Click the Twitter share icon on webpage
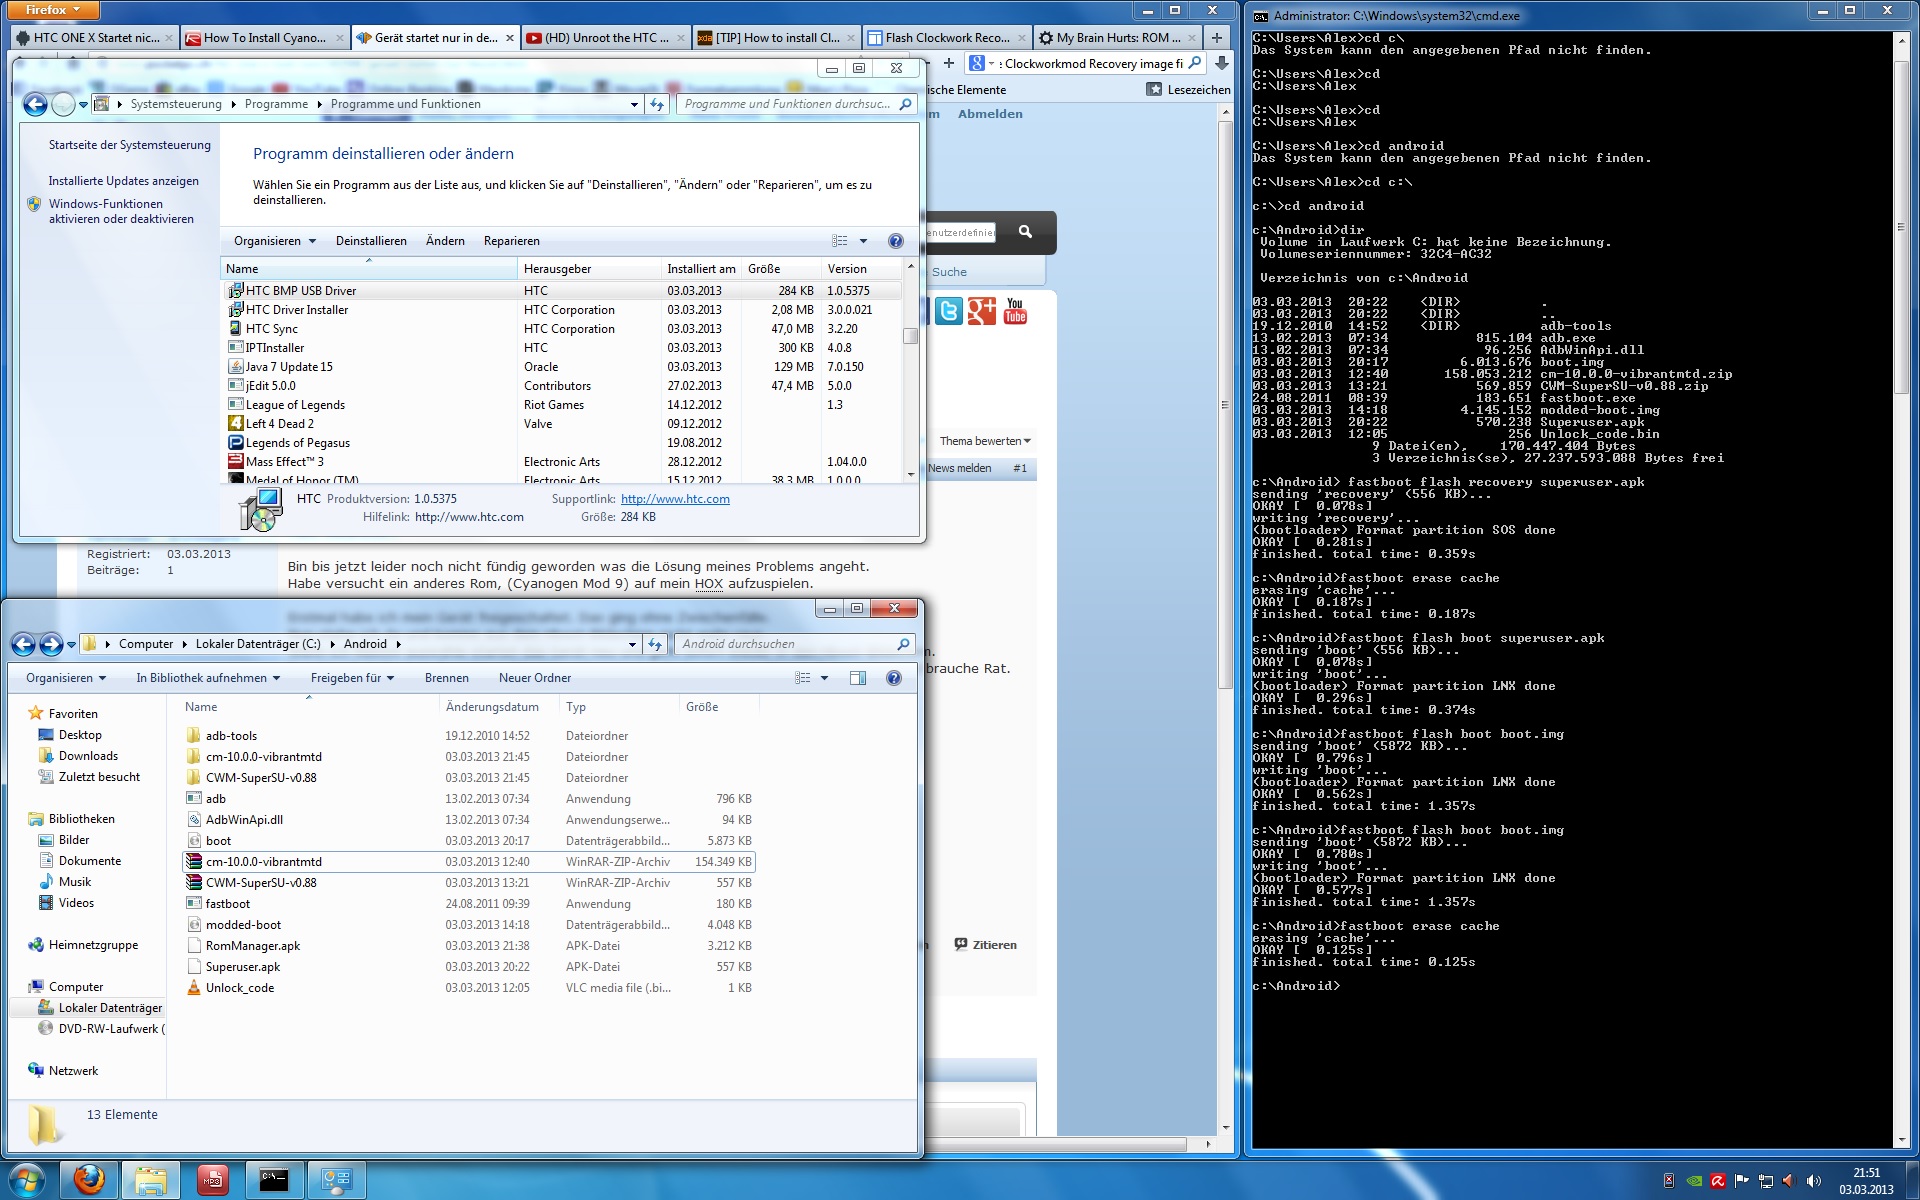 click(948, 311)
